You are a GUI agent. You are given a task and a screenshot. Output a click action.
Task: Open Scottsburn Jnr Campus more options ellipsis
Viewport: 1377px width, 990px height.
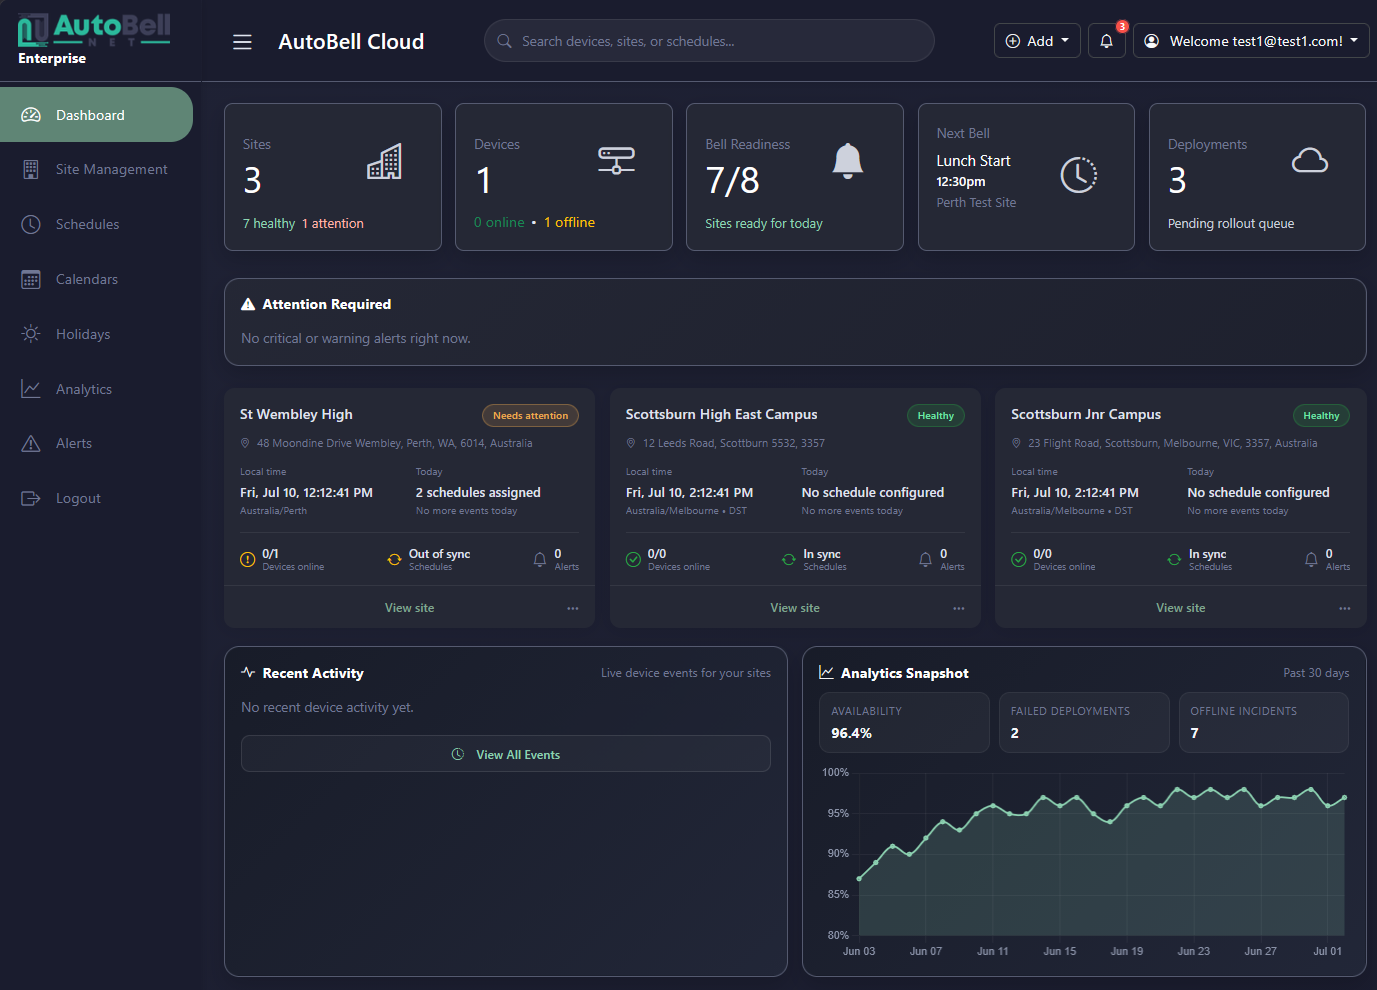click(1345, 608)
